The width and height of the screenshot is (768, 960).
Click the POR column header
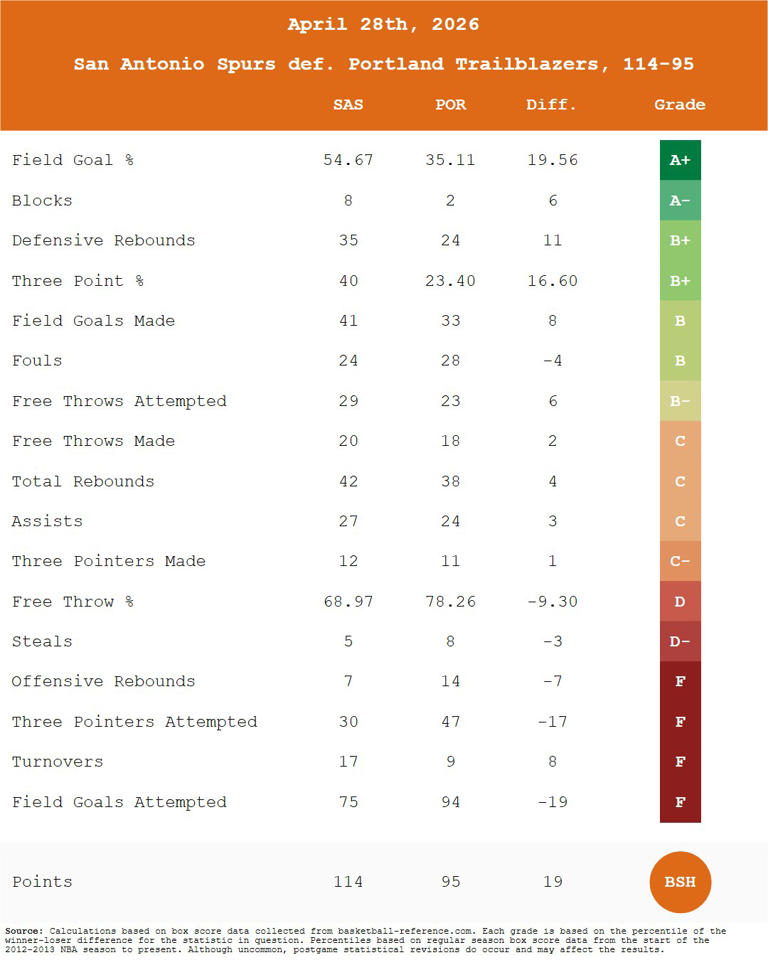(x=451, y=105)
